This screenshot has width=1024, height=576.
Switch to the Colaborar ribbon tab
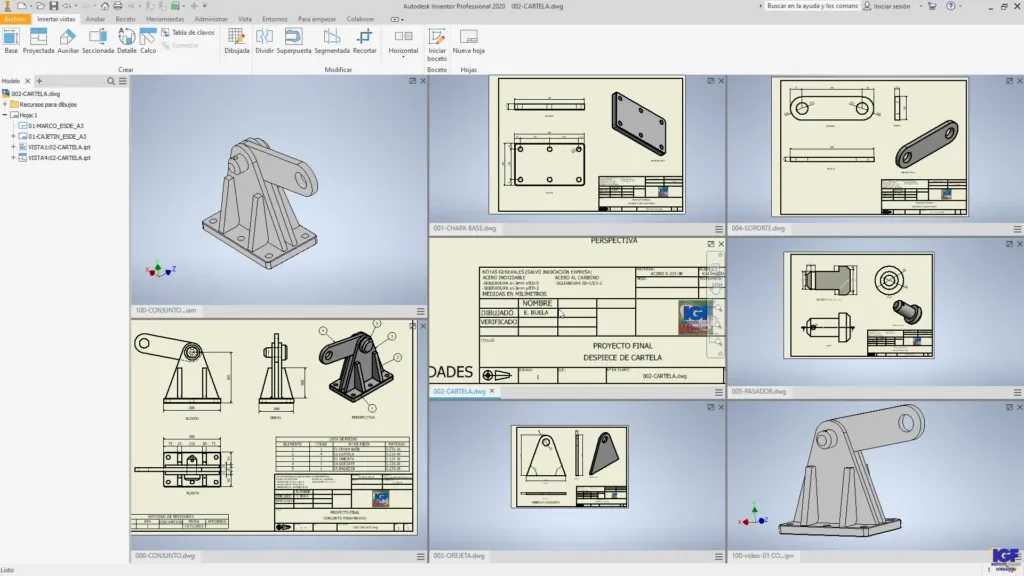pos(360,19)
